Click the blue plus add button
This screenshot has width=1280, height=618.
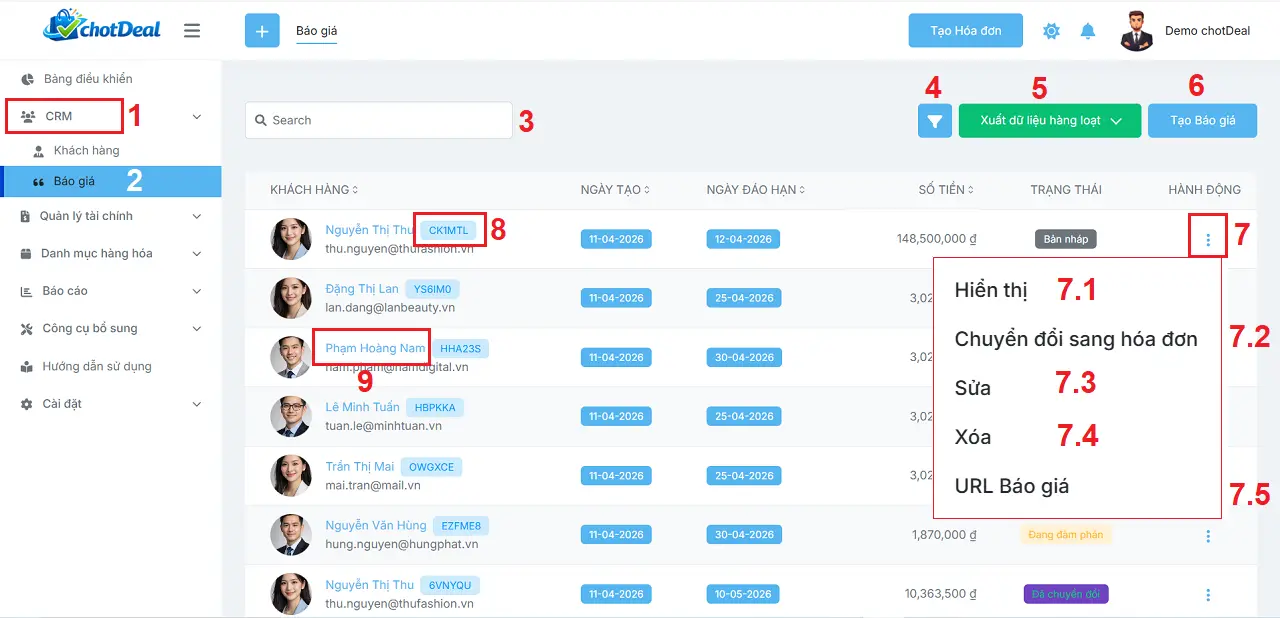click(x=262, y=31)
